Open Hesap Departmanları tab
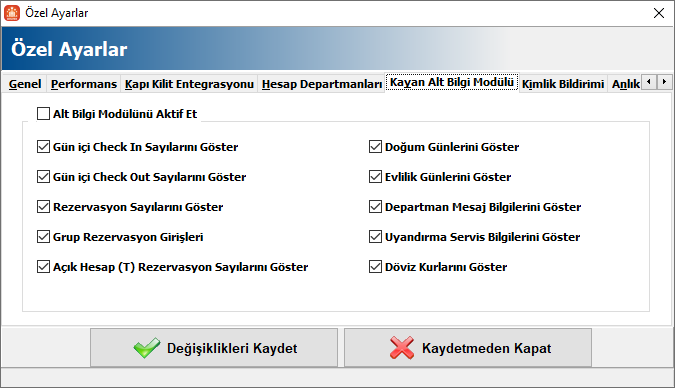675x388 pixels. (322, 84)
